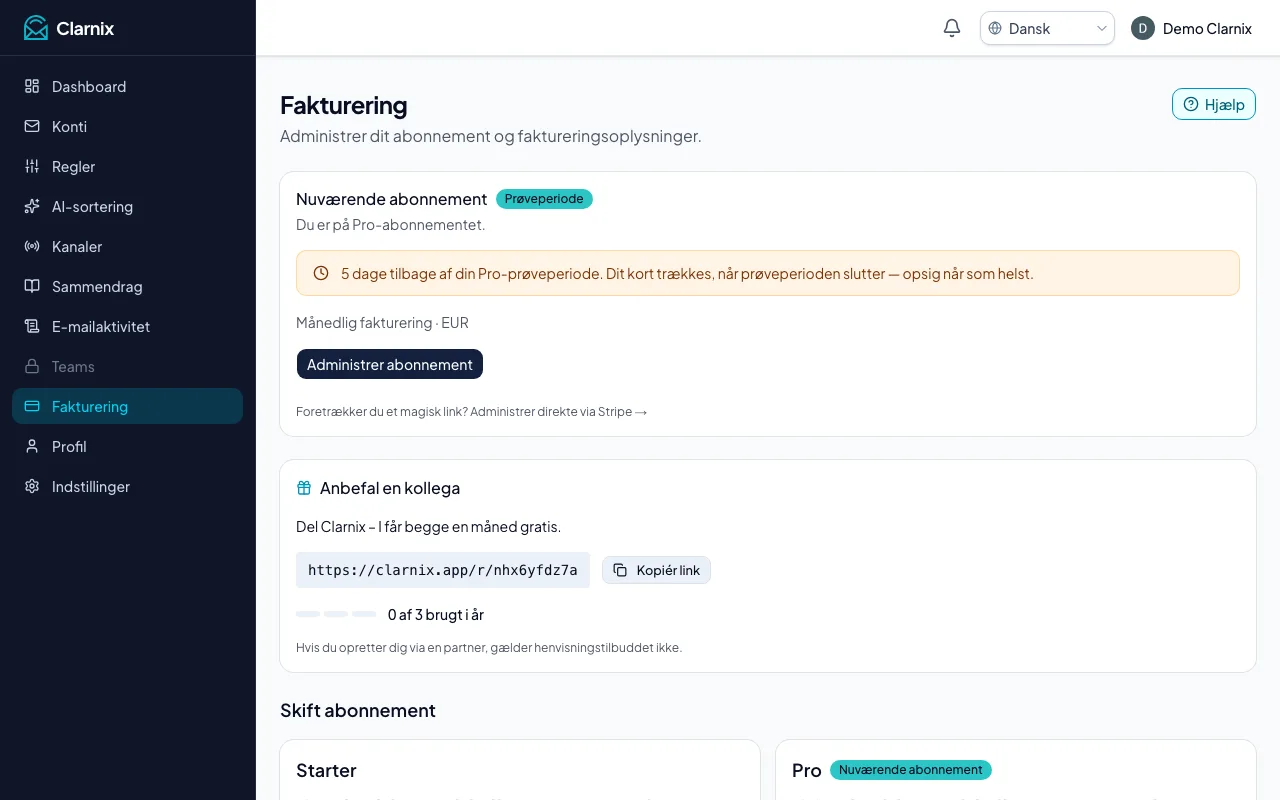Click the Sammendrag open-book icon
The image size is (1280, 800).
(32, 286)
